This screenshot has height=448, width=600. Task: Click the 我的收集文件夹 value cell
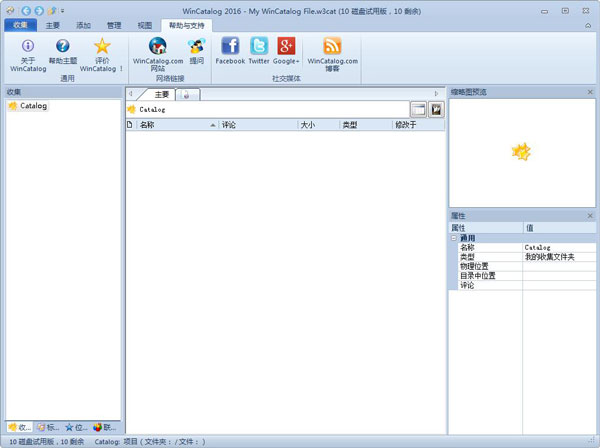(559, 257)
